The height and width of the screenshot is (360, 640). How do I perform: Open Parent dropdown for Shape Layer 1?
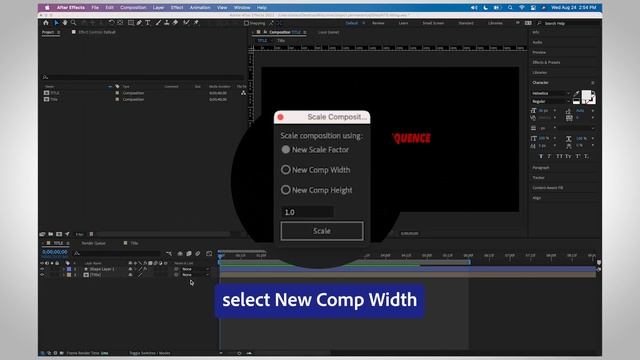[x=195, y=269]
